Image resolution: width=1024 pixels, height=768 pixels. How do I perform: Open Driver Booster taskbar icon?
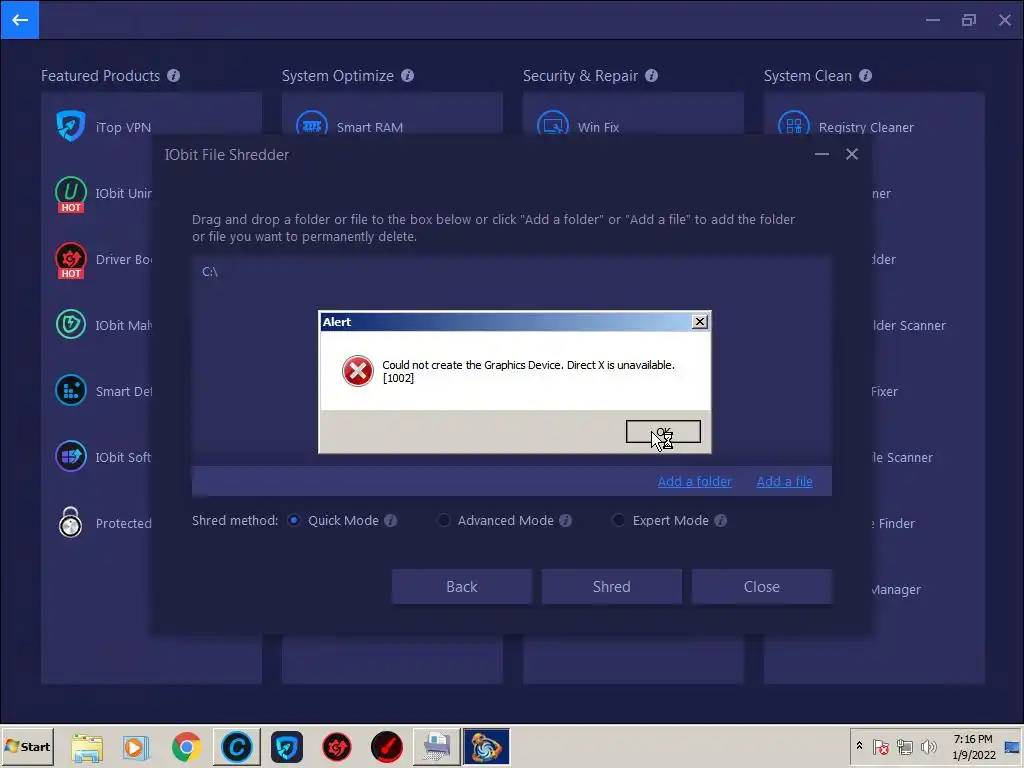337,747
